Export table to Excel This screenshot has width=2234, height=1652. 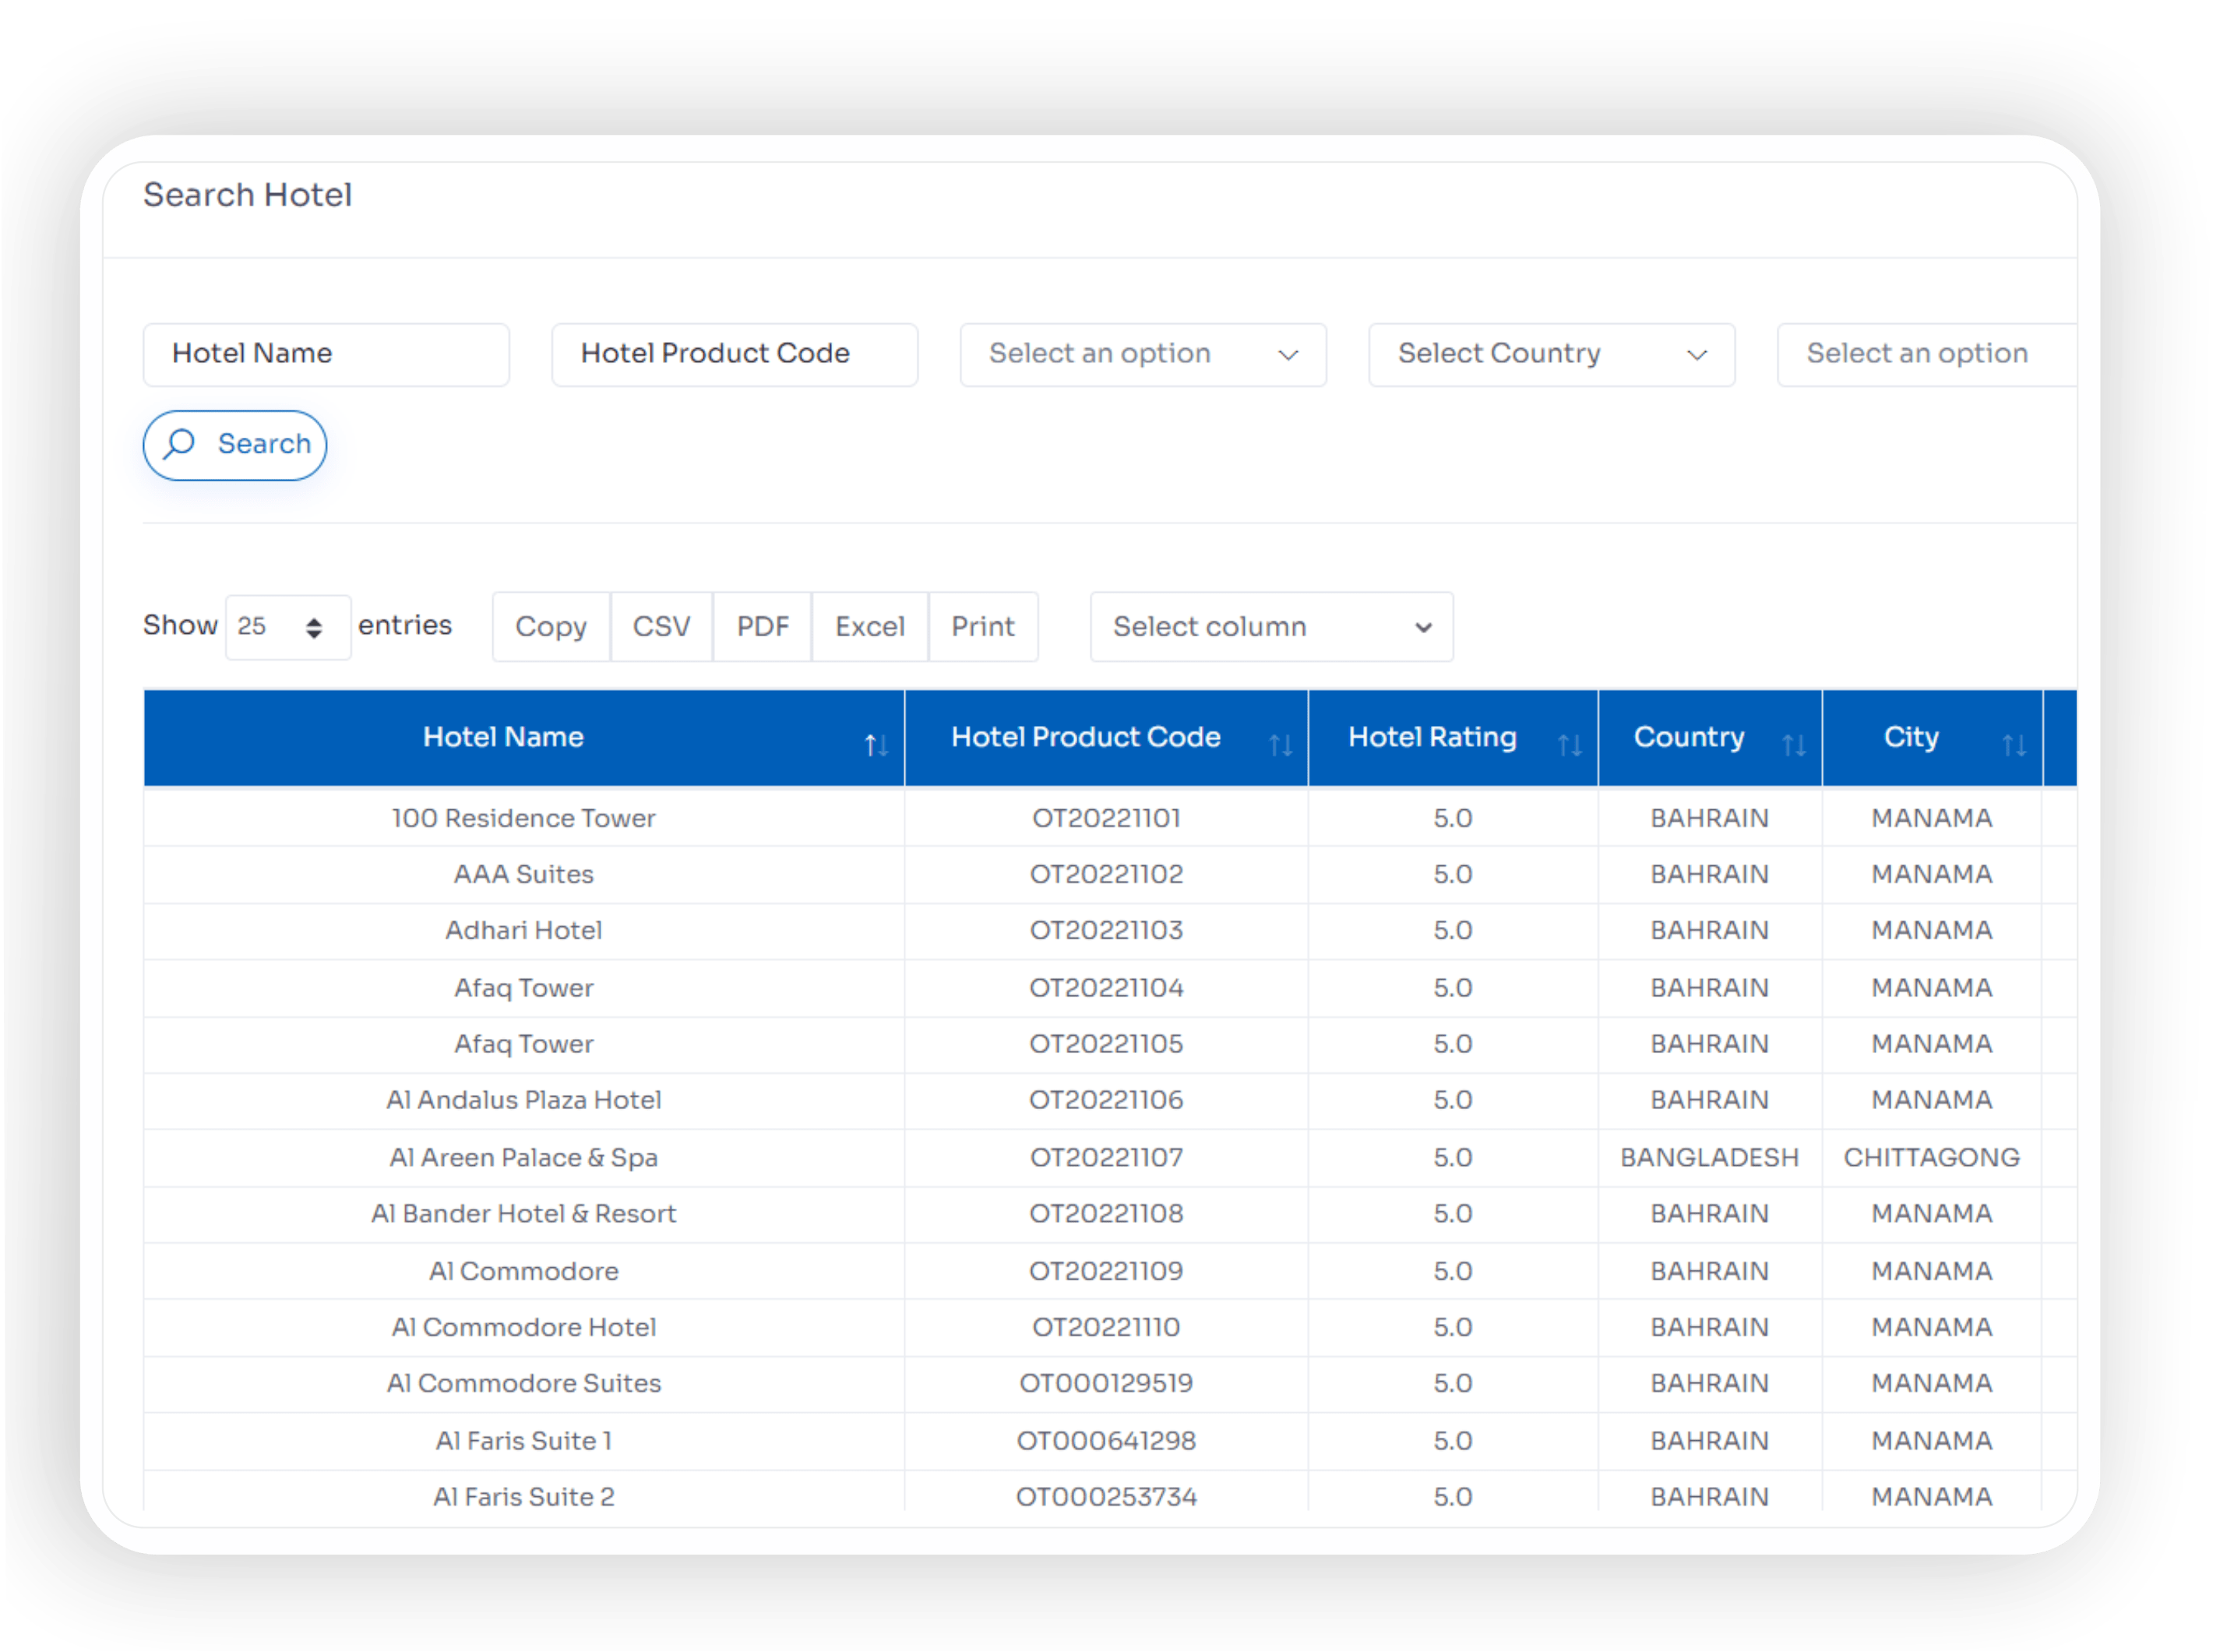pos(871,628)
